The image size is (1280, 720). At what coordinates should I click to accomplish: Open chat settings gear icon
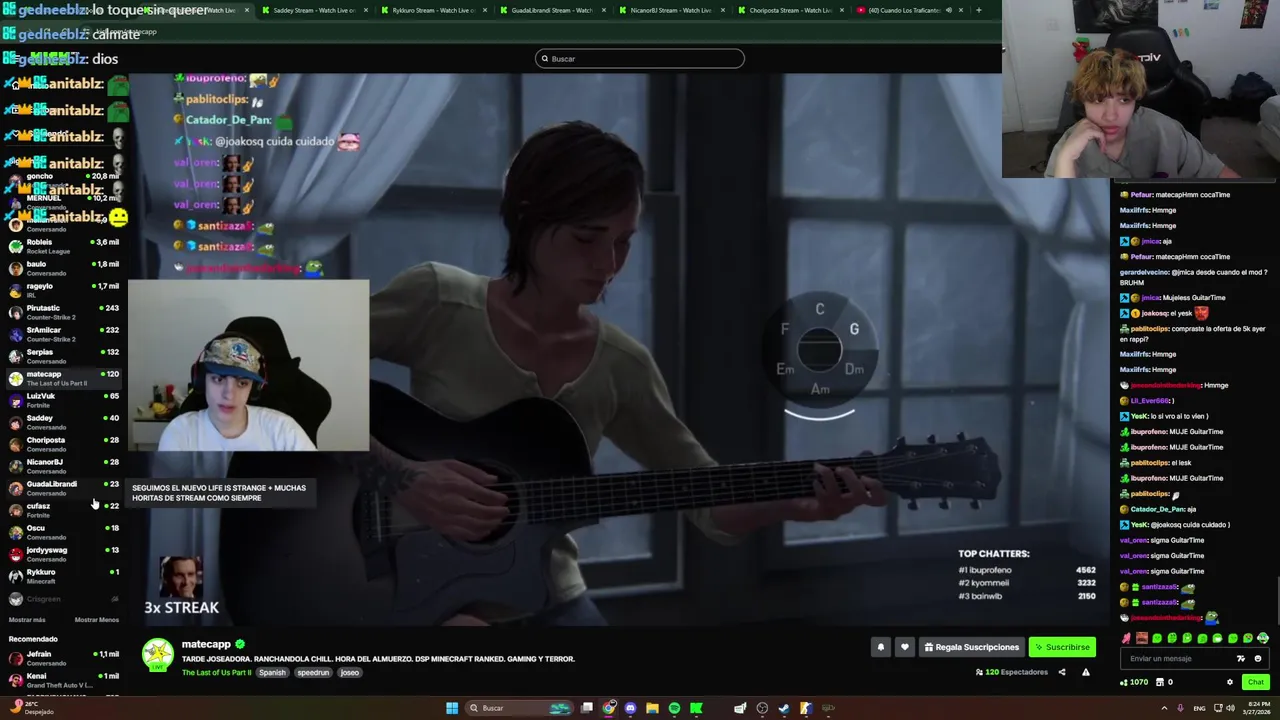pos(1230,682)
